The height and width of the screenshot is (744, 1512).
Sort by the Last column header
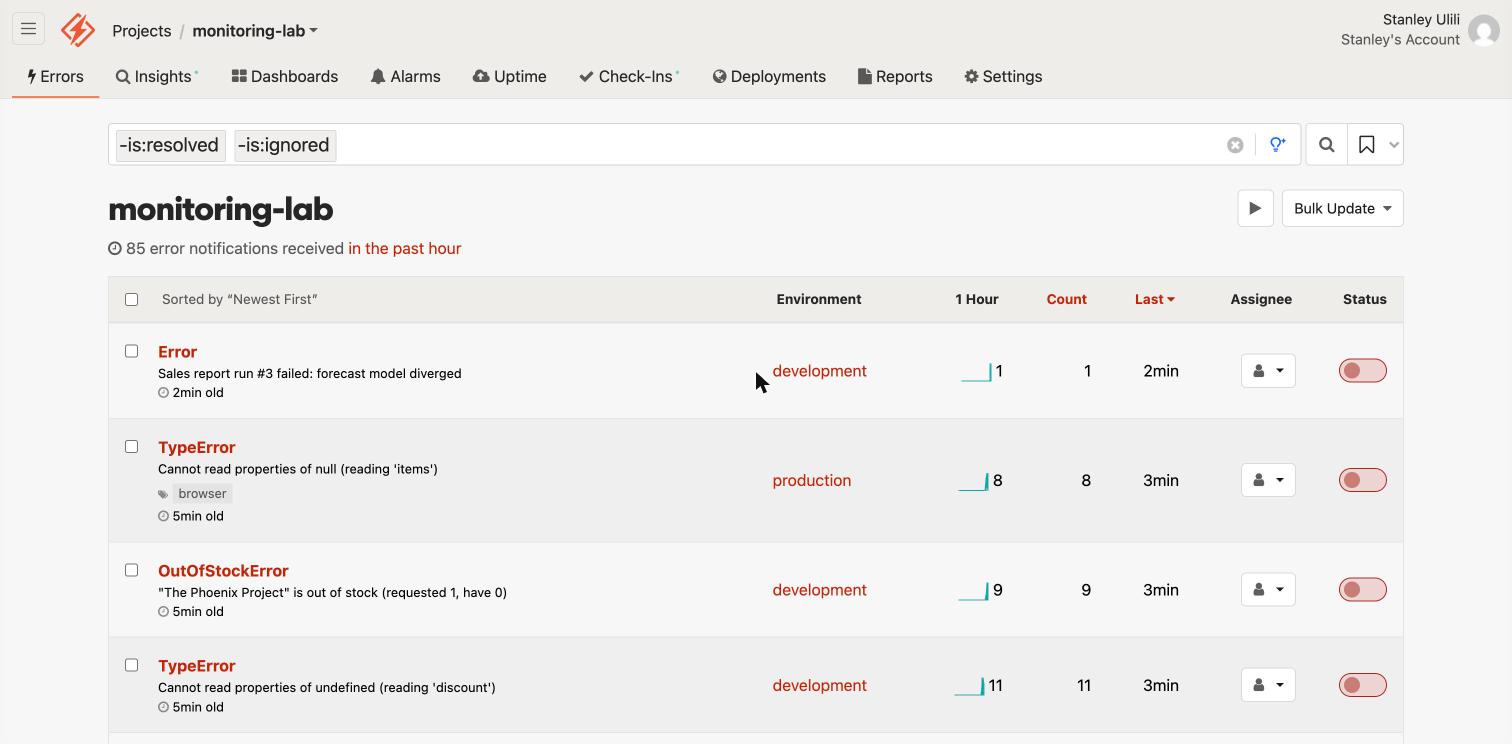pyautogui.click(x=1155, y=299)
